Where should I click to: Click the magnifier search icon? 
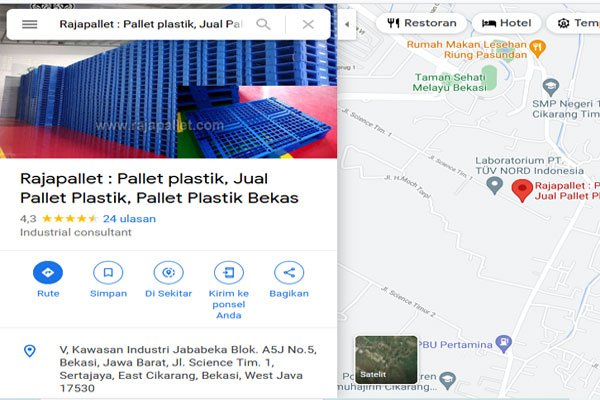pyautogui.click(x=263, y=24)
